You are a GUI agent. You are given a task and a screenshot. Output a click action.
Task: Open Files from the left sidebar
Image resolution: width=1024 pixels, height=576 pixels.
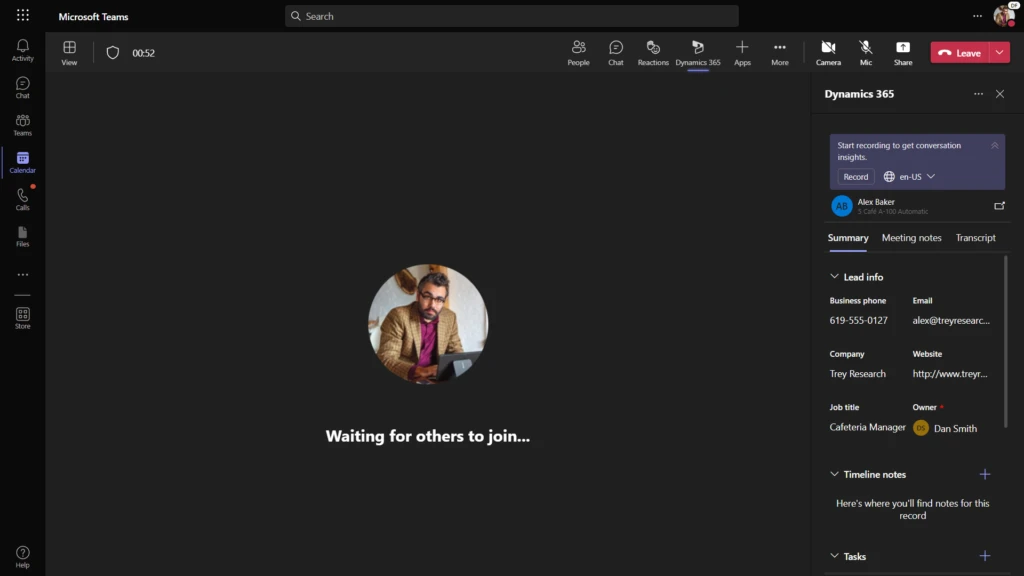pyautogui.click(x=21, y=234)
